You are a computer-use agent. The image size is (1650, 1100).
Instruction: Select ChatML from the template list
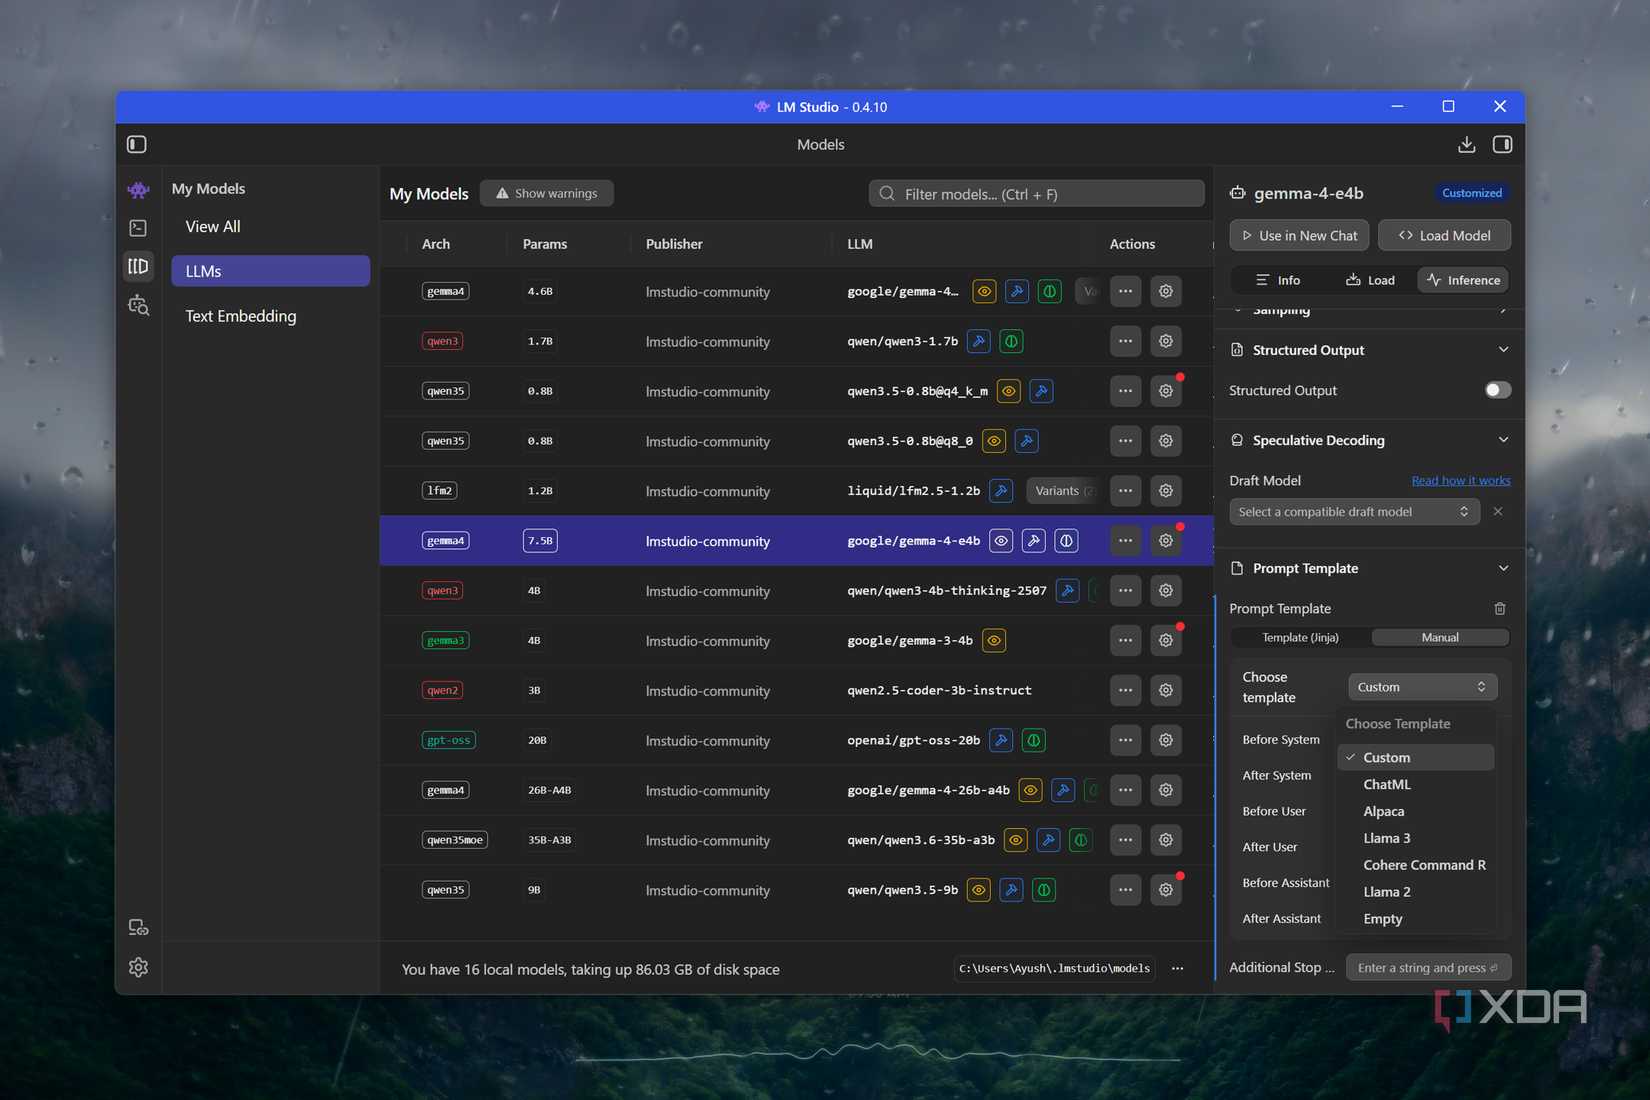point(1416,785)
